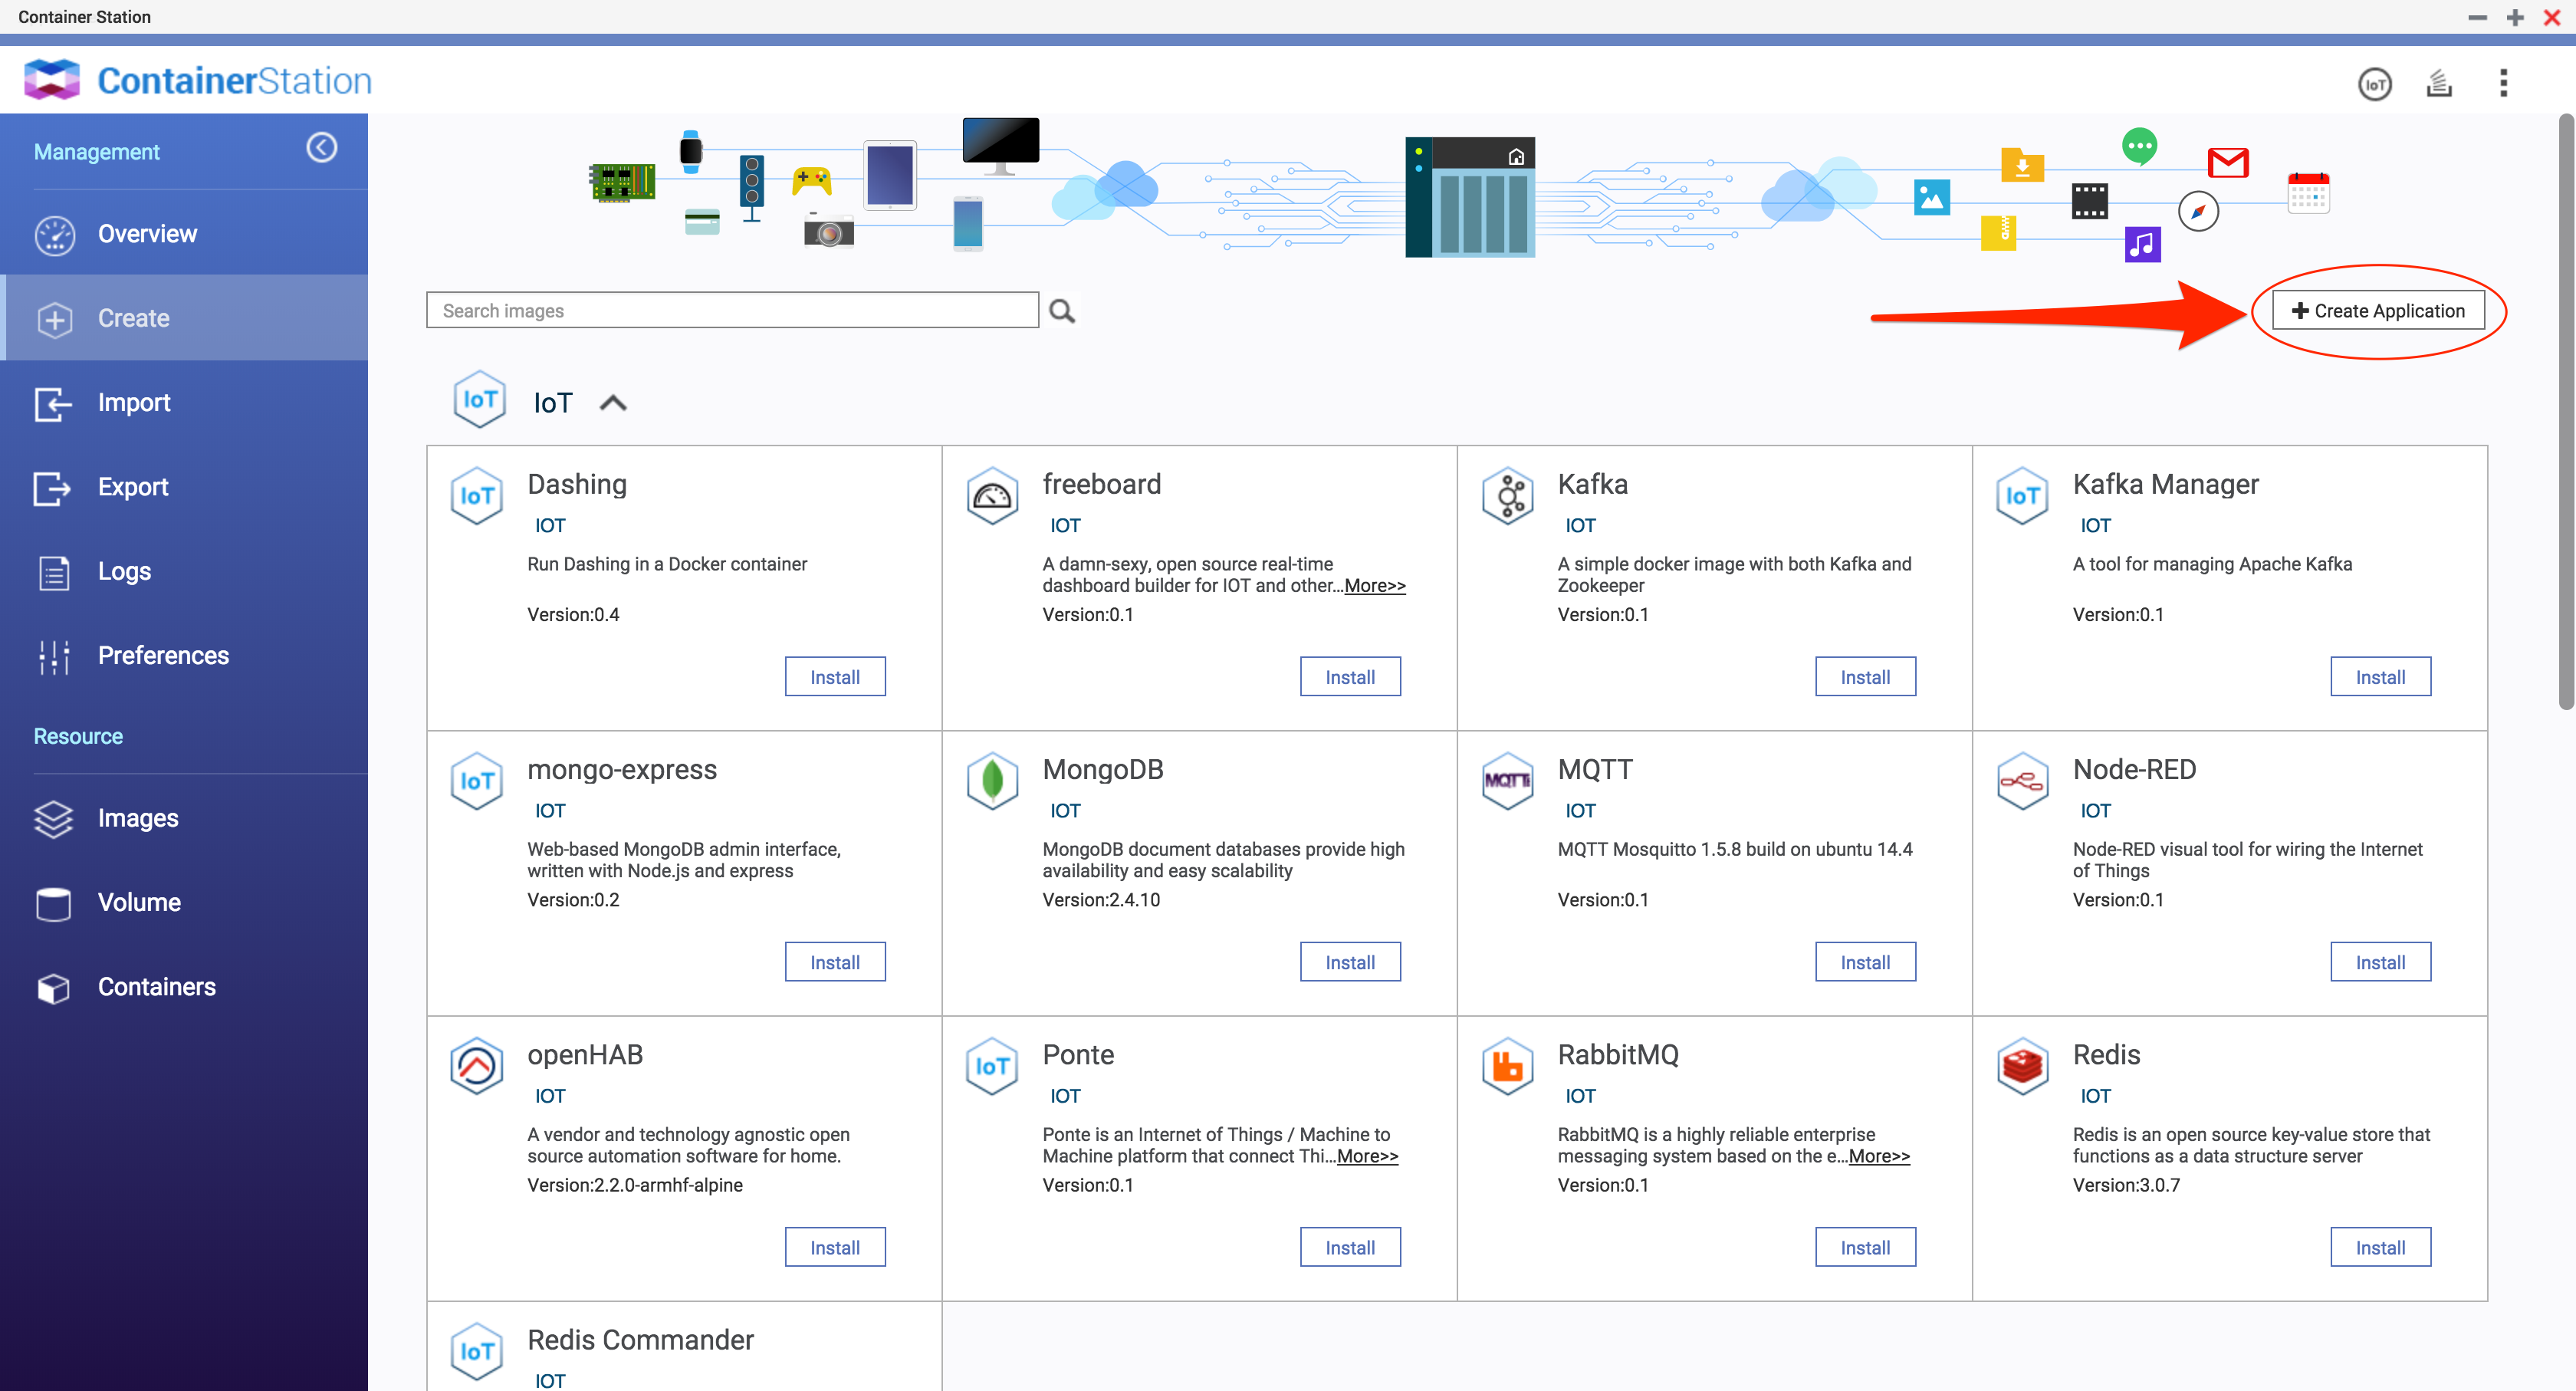
Task: Click the MongoDB leaf icon
Action: tap(992, 781)
